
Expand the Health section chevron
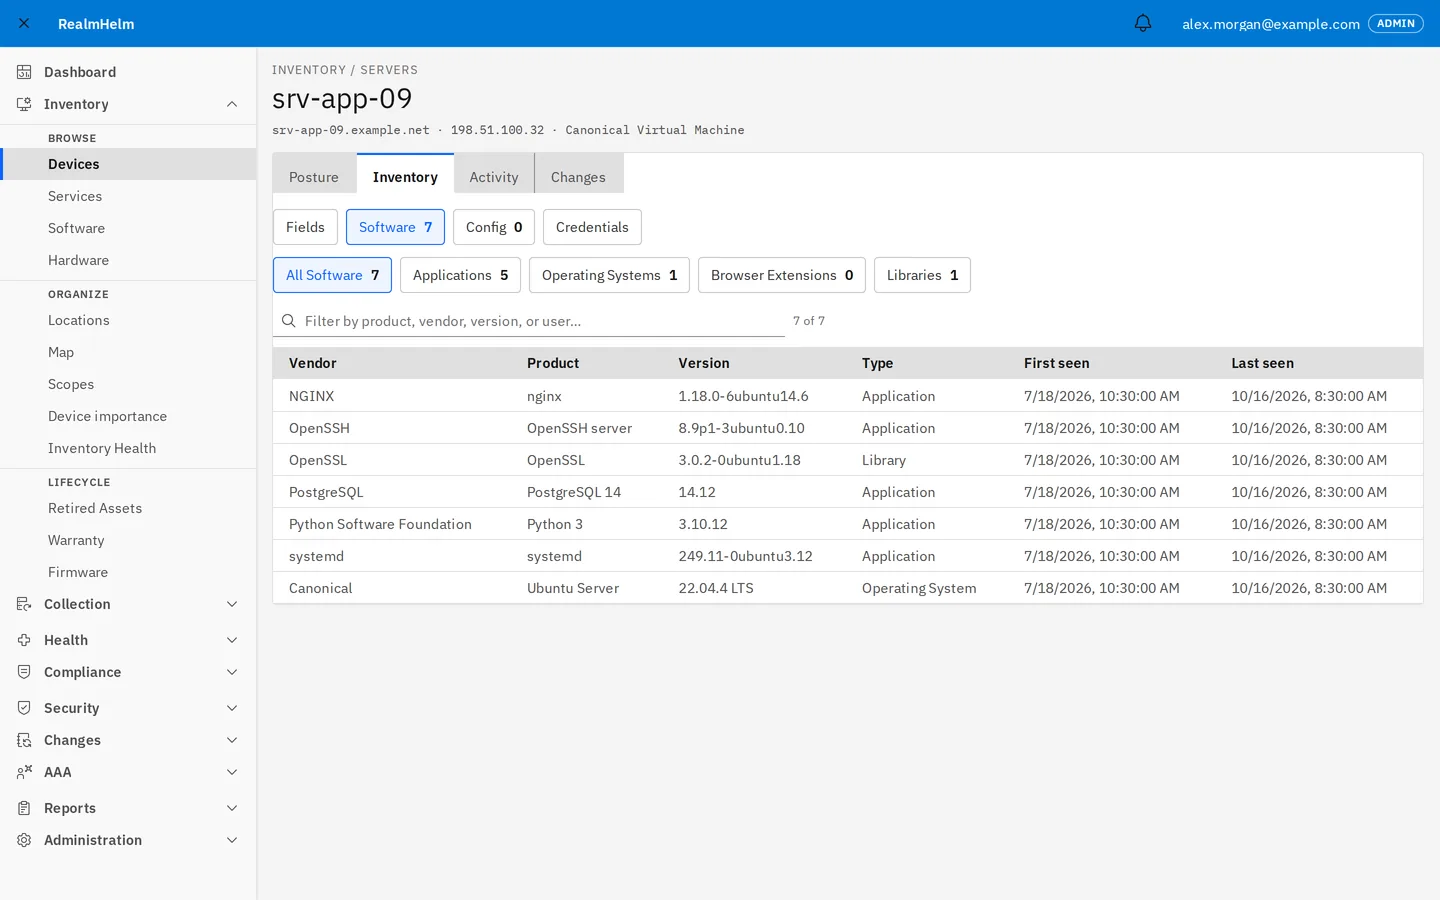(x=232, y=640)
